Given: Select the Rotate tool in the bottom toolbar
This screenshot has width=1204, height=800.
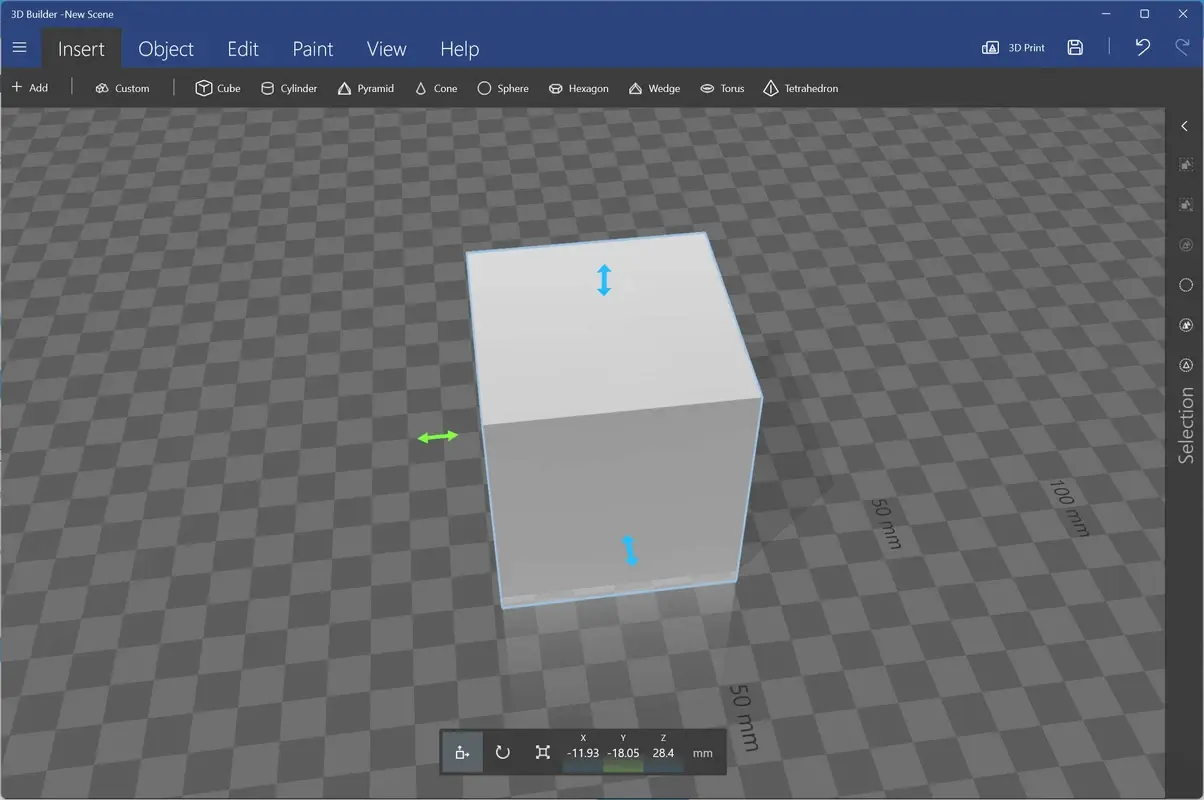Looking at the screenshot, I should (x=502, y=752).
